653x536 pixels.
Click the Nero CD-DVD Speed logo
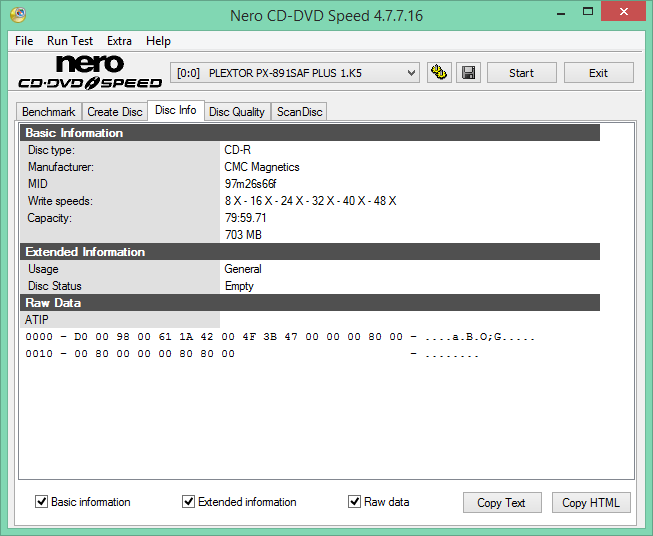(x=90, y=72)
